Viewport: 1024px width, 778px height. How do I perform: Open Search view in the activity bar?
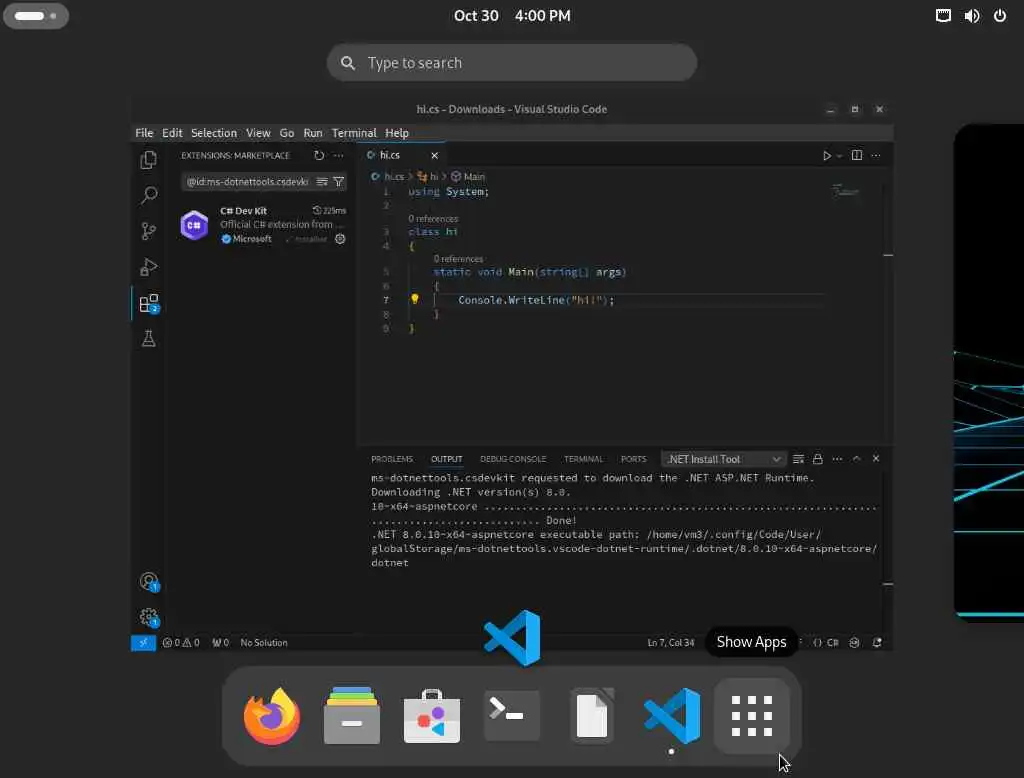click(148, 195)
